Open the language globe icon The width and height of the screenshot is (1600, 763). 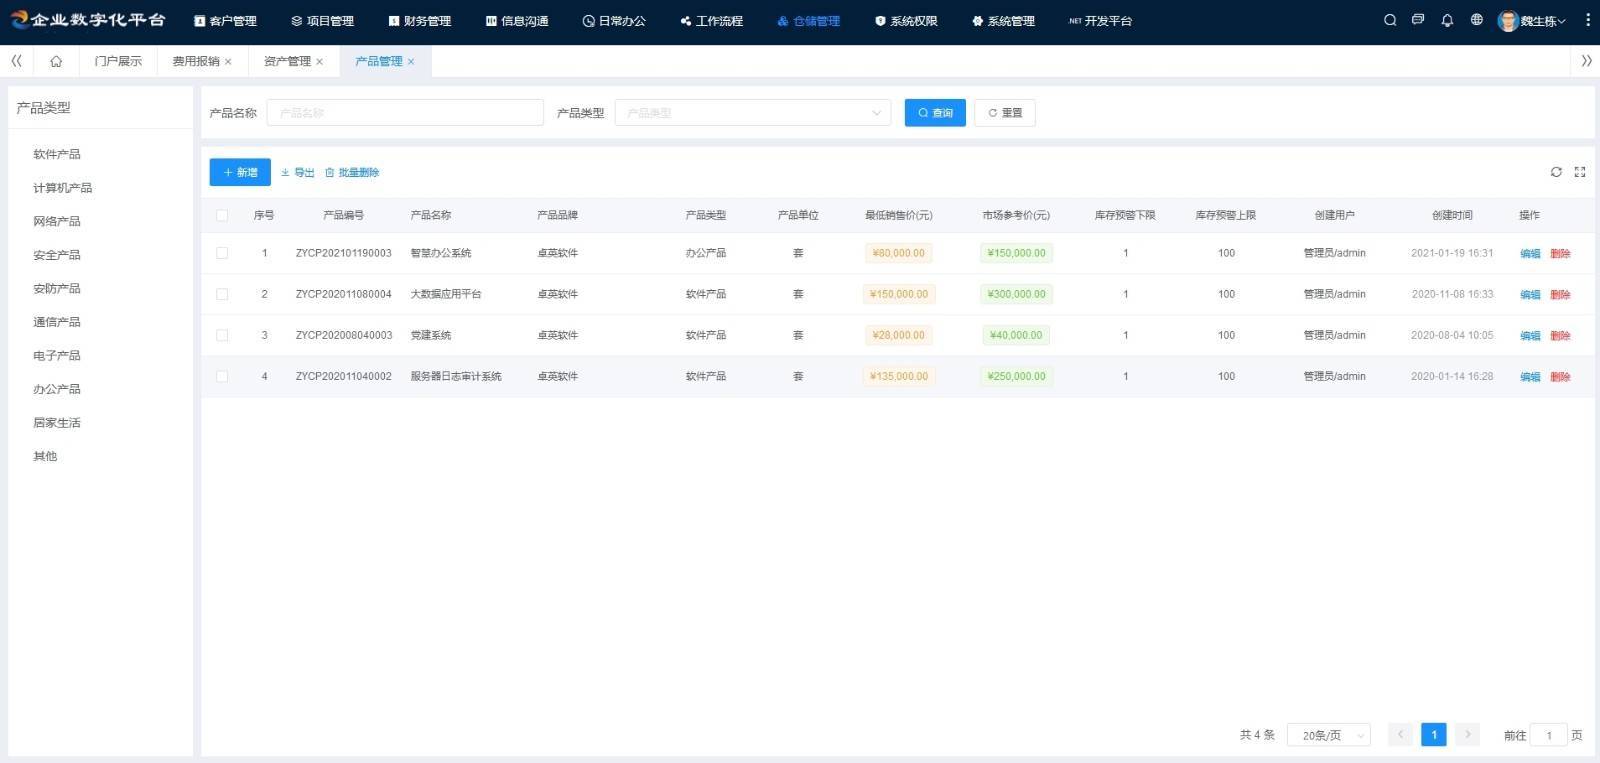click(x=1476, y=20)
